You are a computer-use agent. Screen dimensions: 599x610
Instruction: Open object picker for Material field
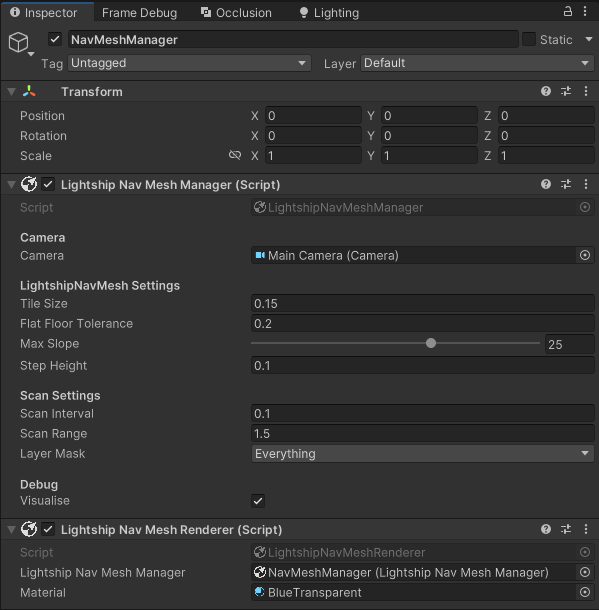[585, 592]
